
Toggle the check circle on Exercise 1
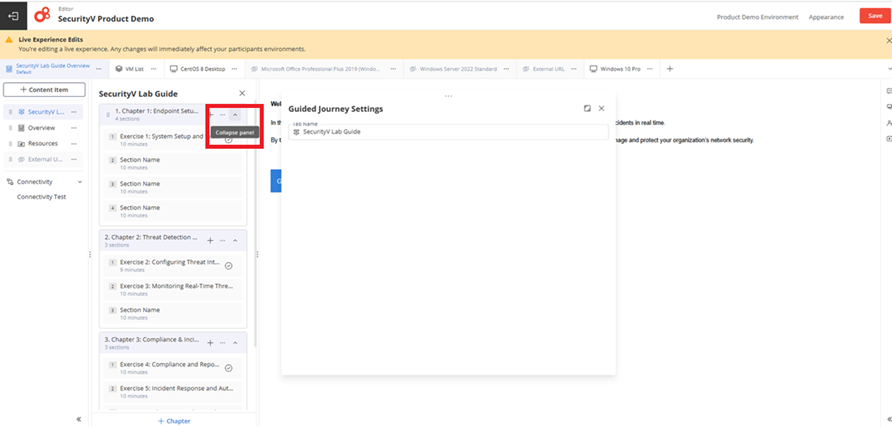coord(229,139)
